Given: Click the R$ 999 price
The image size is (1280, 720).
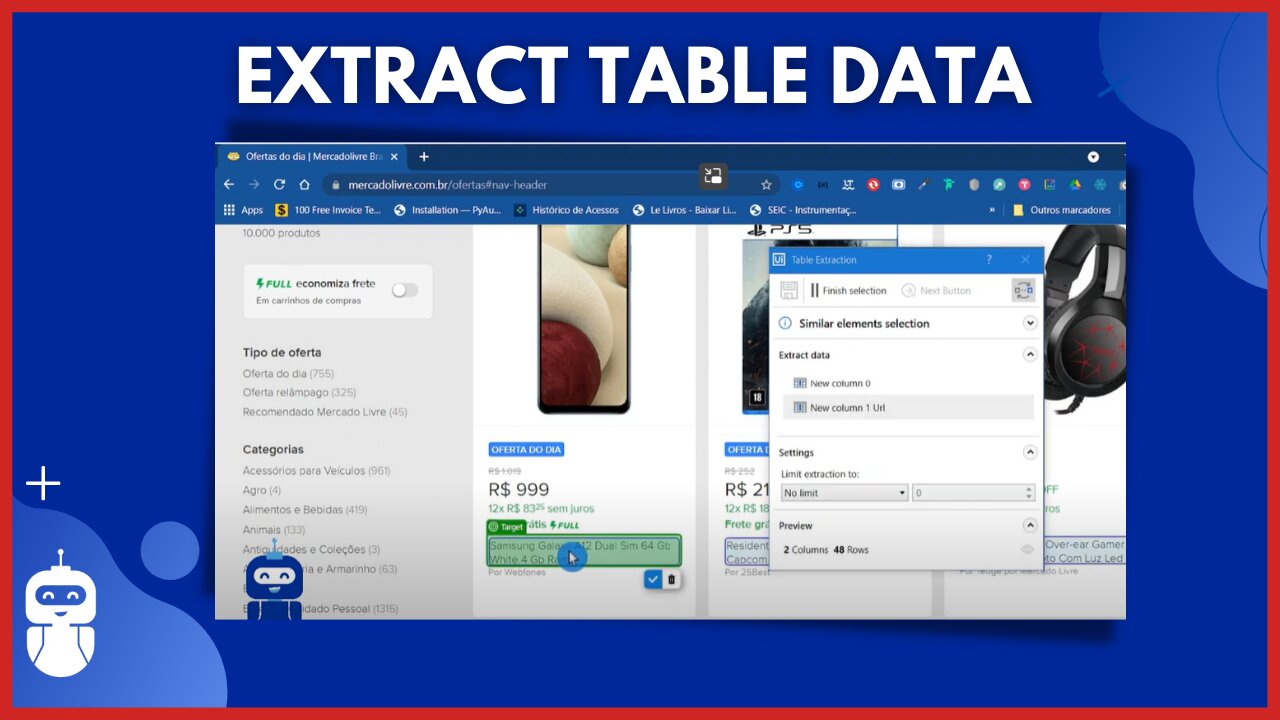Looking at the screenshot, I should (x=518, y=490).
